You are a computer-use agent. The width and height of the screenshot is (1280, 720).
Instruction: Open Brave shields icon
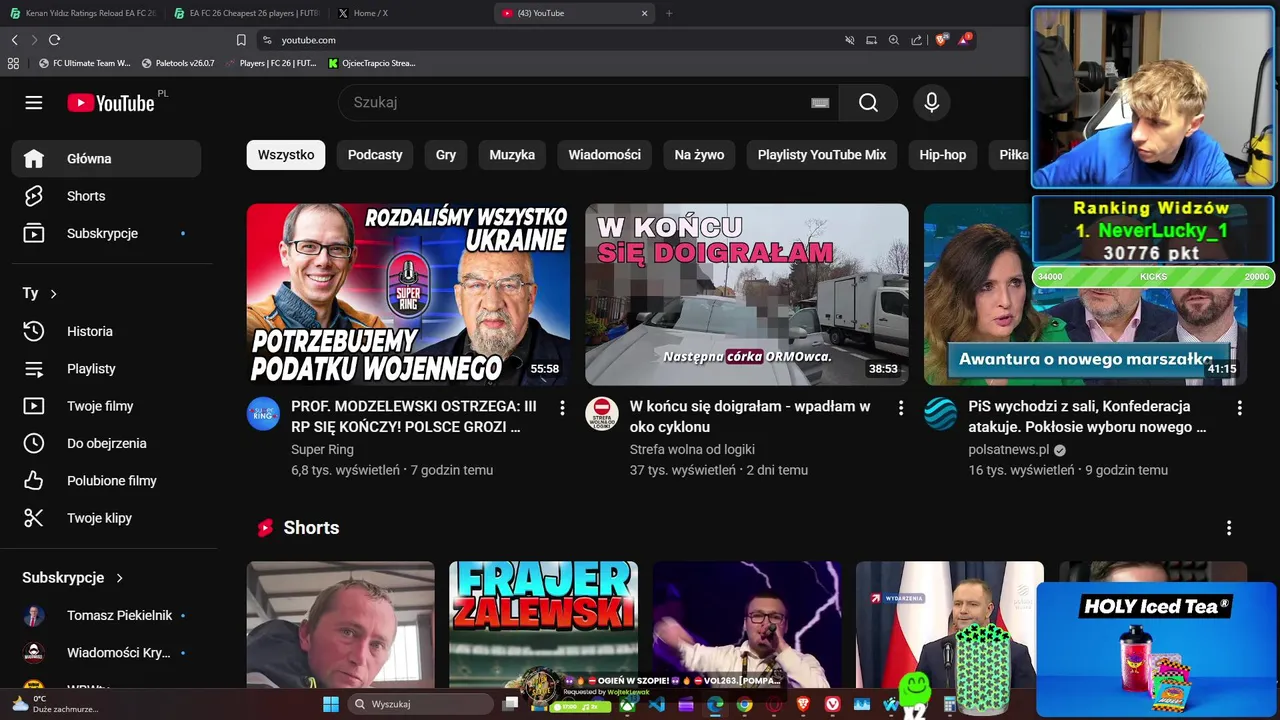click(x=941, y=40)
